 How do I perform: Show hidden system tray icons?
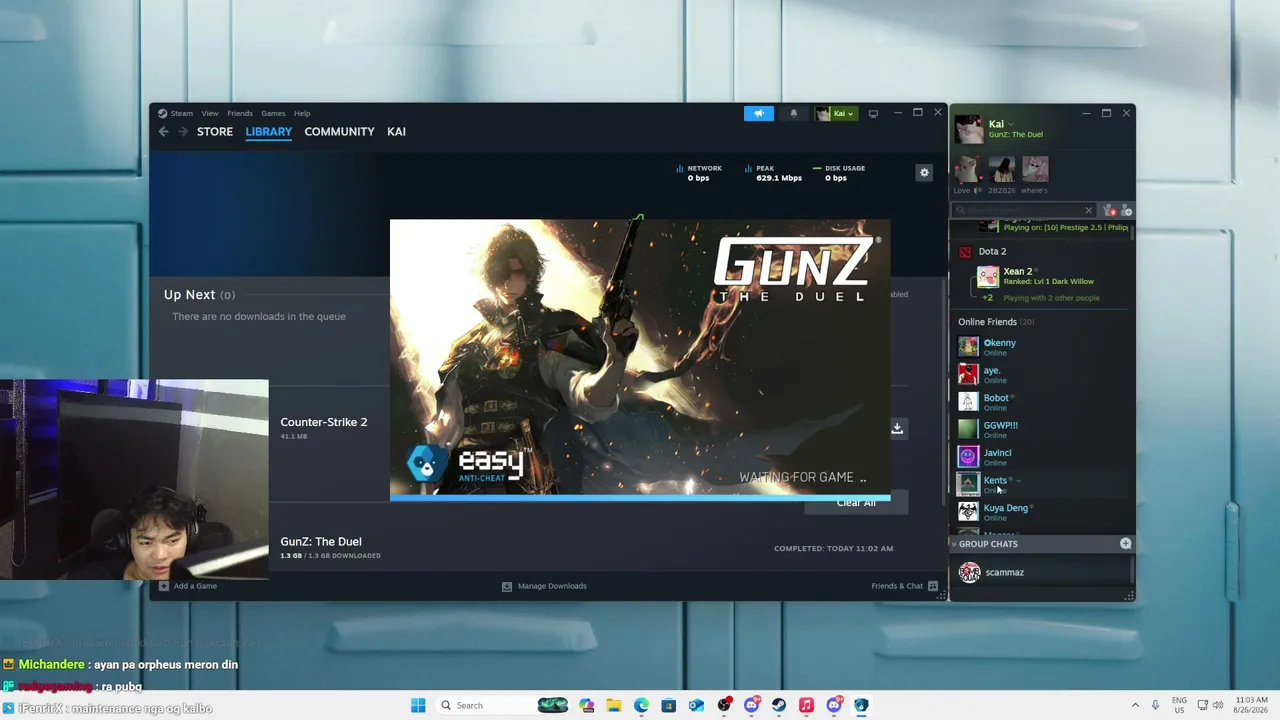(x=1135, y=705)
